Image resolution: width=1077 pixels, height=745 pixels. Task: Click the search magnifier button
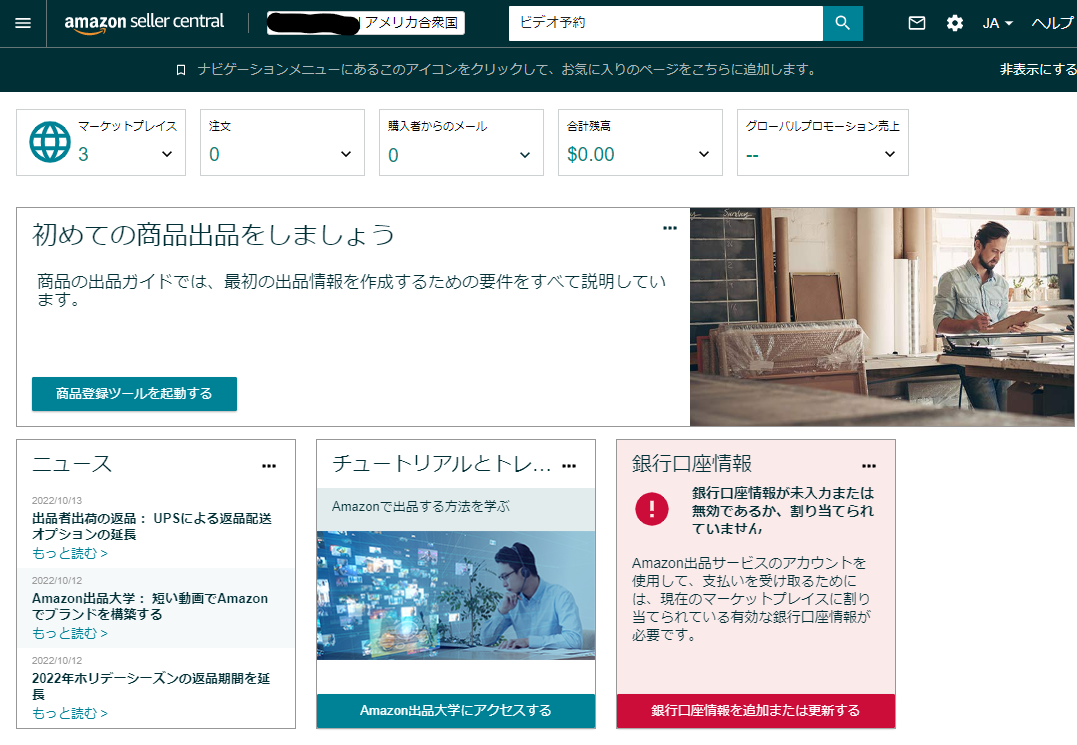click(x=842, y=23)
